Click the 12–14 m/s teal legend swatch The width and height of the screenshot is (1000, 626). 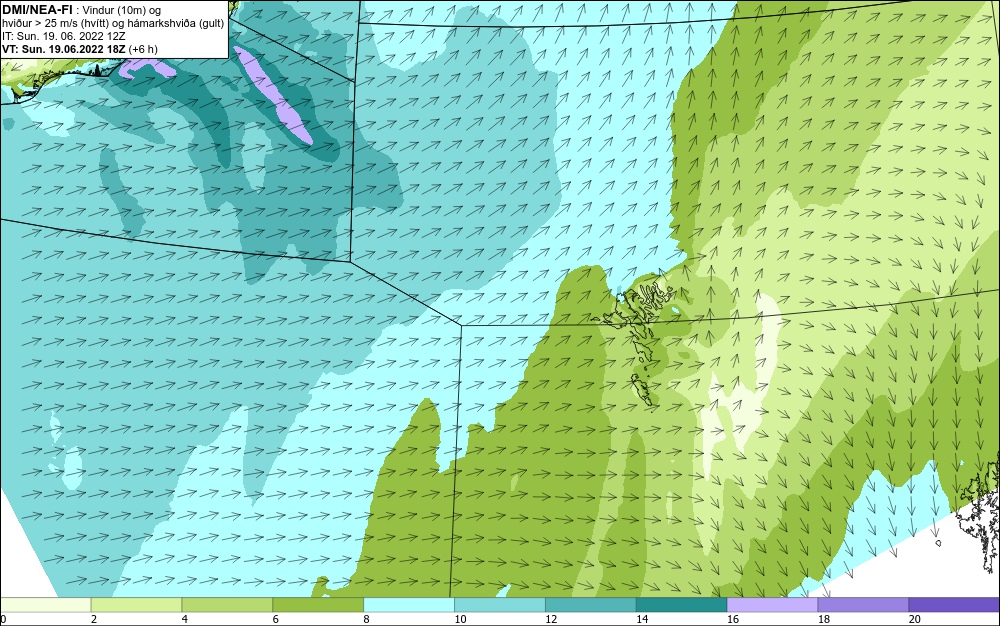coord(591,605)
